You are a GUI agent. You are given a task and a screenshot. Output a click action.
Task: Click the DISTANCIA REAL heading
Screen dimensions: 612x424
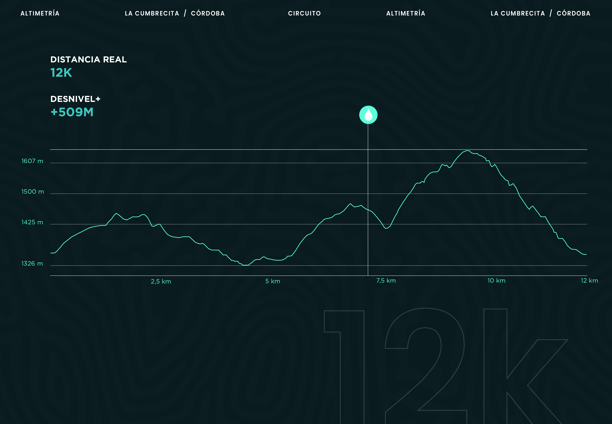point(89,59)
